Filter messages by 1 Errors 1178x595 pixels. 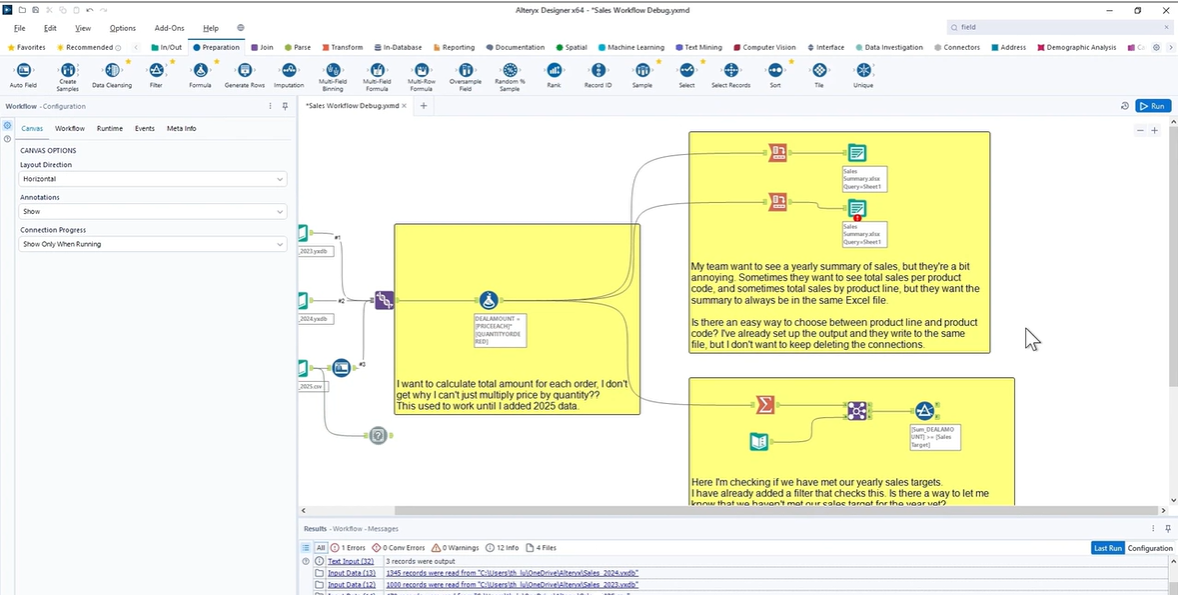click(x=348, y=548)
